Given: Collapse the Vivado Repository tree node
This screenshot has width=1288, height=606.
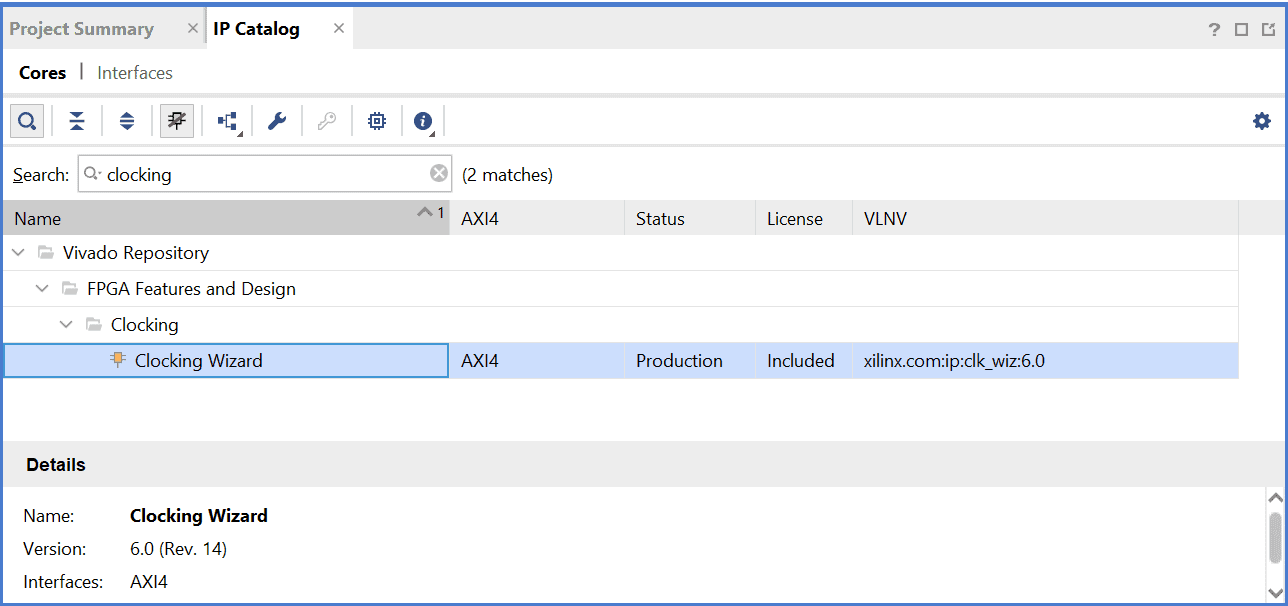Looking at the screenshot, I should coord(18,253).
